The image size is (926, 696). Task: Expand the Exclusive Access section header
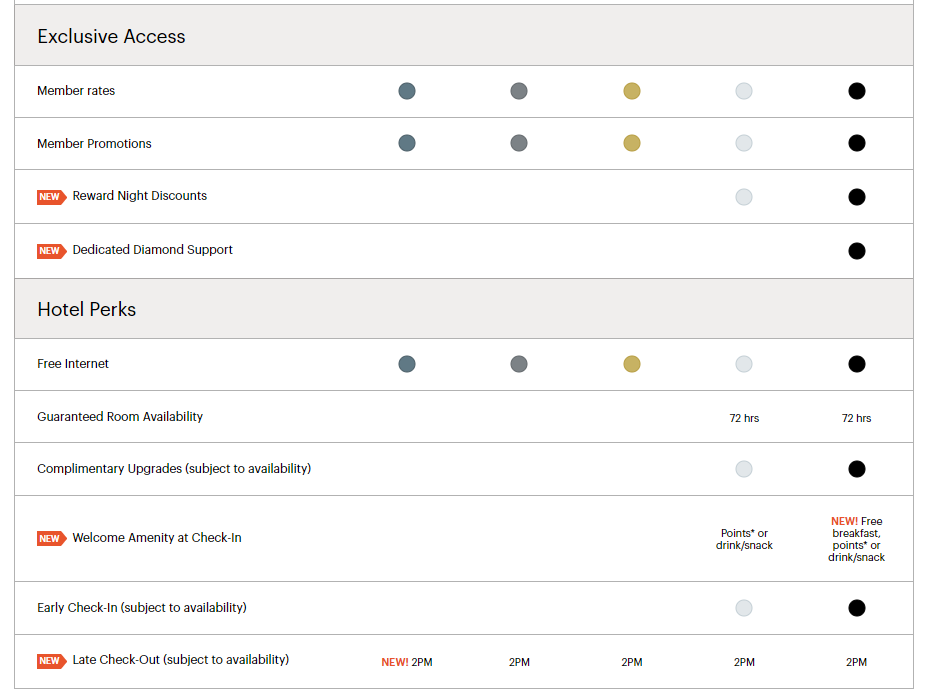point(111,36)
